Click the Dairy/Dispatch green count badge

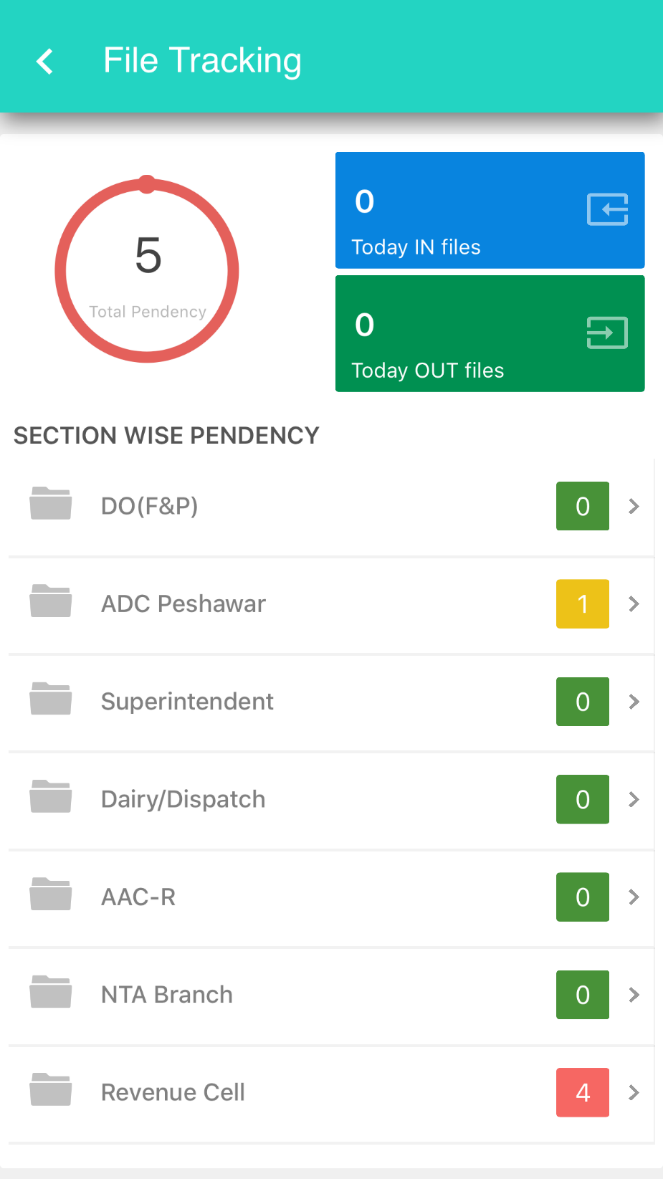point(582,800)
